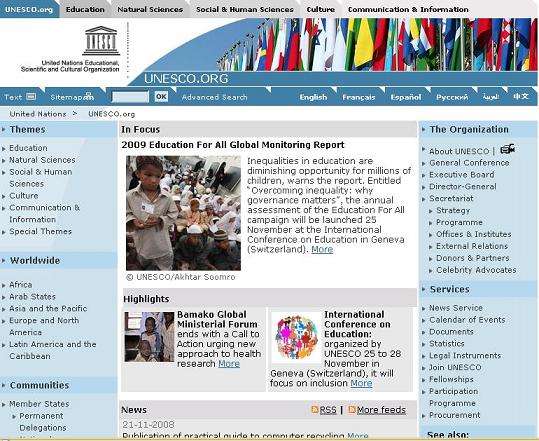Open Calendar of Events link
This screenshot has height=441, width=539.
point(467,320)
